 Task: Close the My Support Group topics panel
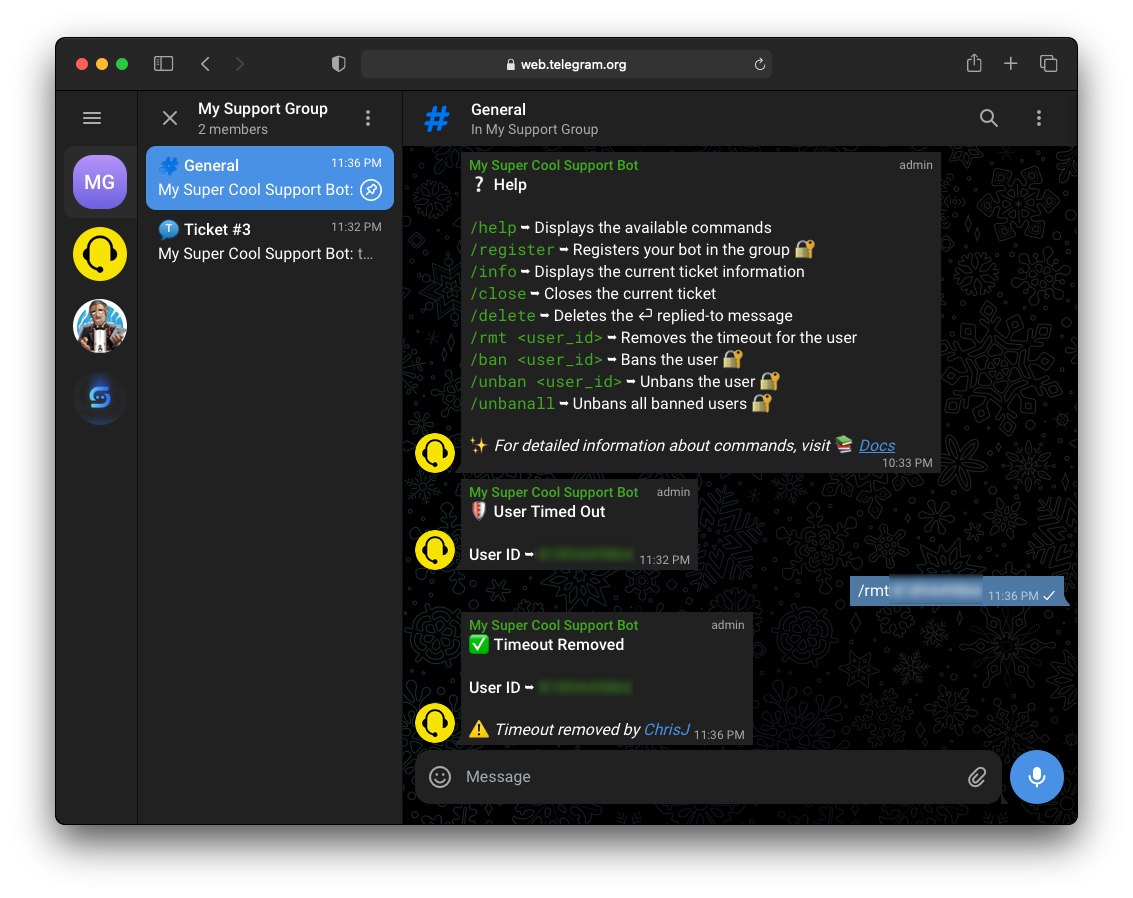pyautogui.click(x=170, y=118)
